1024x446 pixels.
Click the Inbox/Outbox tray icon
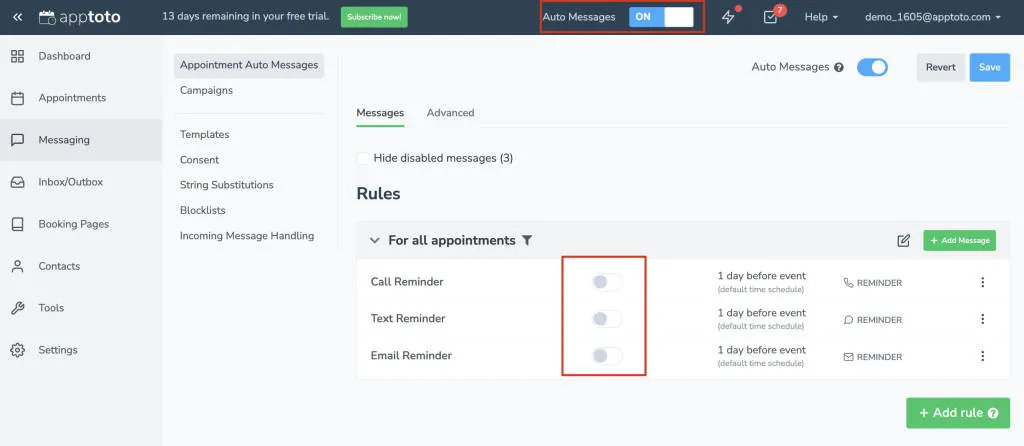pos(18,182)
